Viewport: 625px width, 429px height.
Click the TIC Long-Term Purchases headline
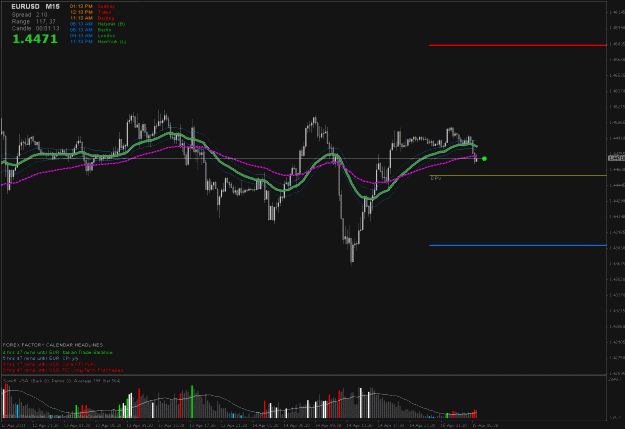click(63, 370)
